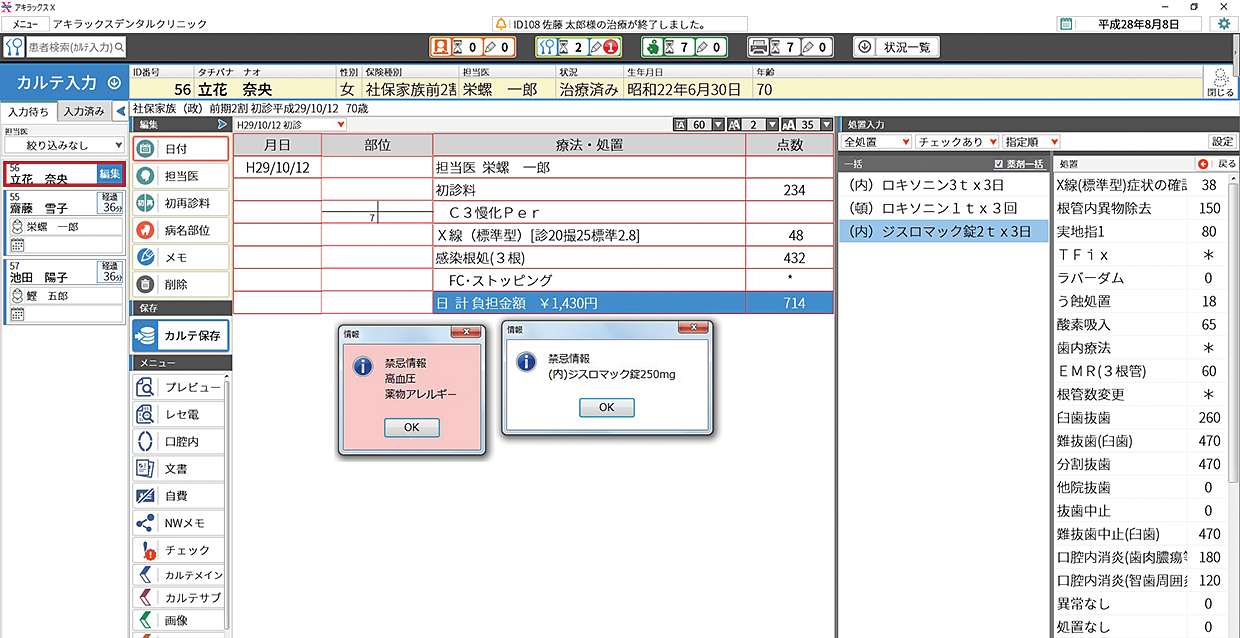Open the 口腔内 tooth icon menu
Viewport: 1240px width, 638px height.
tap(145, 441)
